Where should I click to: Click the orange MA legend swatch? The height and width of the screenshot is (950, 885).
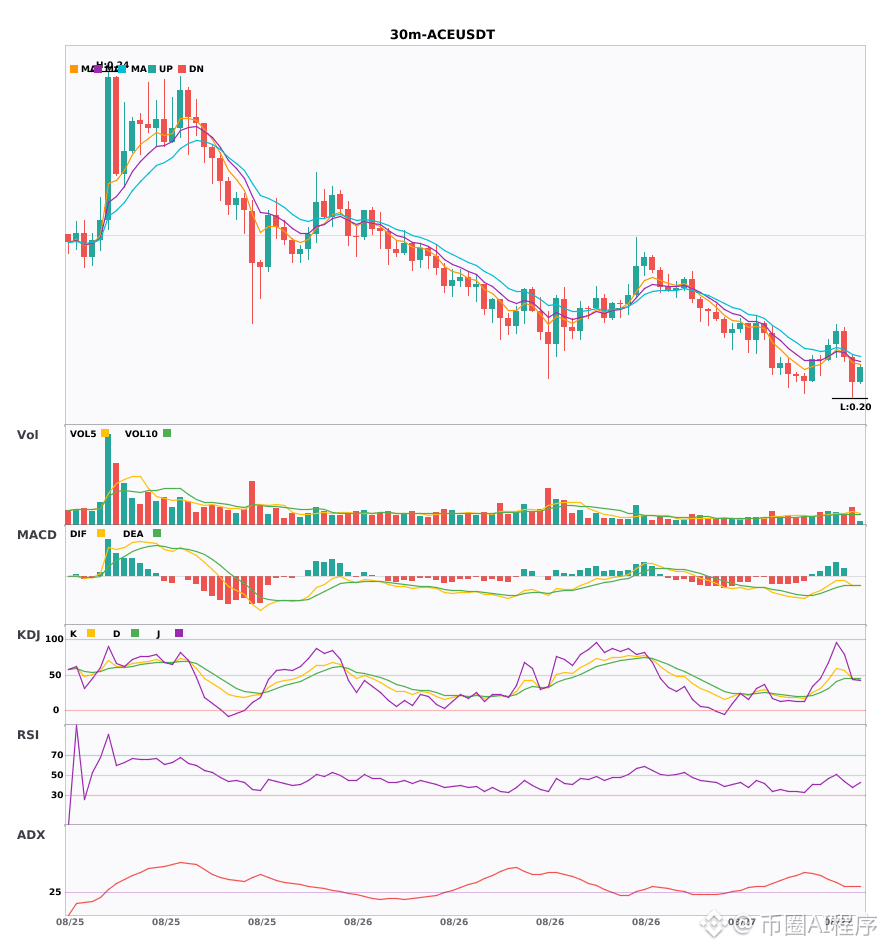74,69
